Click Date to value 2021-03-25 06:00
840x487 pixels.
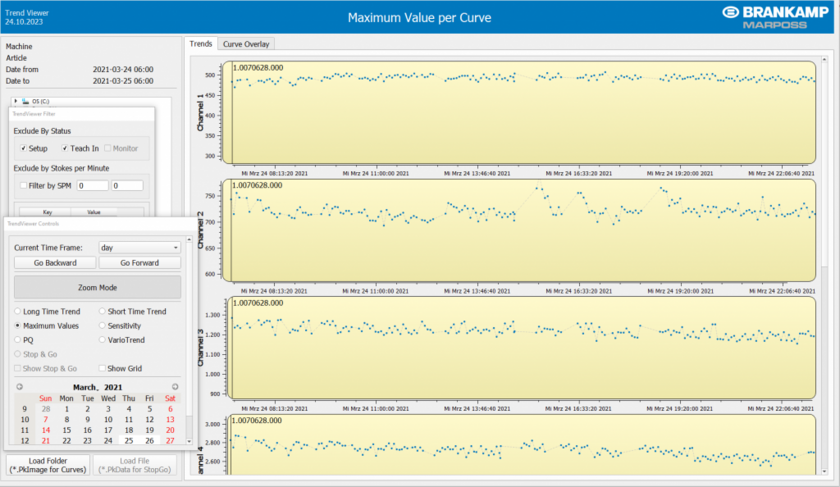pos(123,81)
